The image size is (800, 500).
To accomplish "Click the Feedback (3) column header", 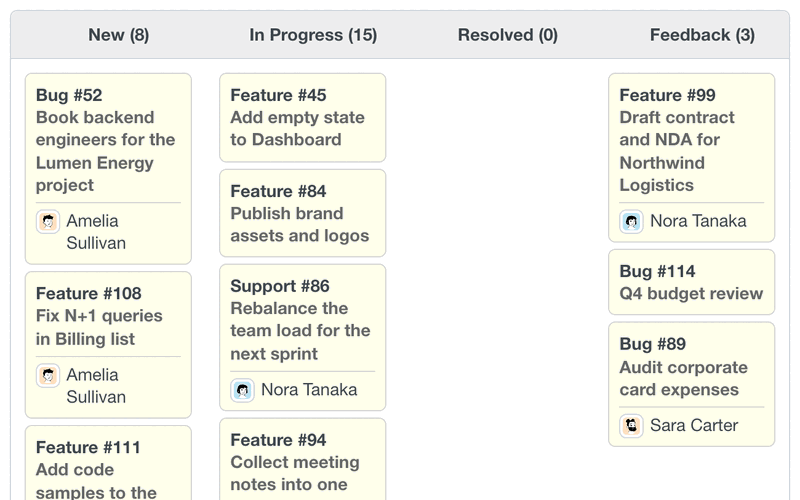I will pos(702,35).
